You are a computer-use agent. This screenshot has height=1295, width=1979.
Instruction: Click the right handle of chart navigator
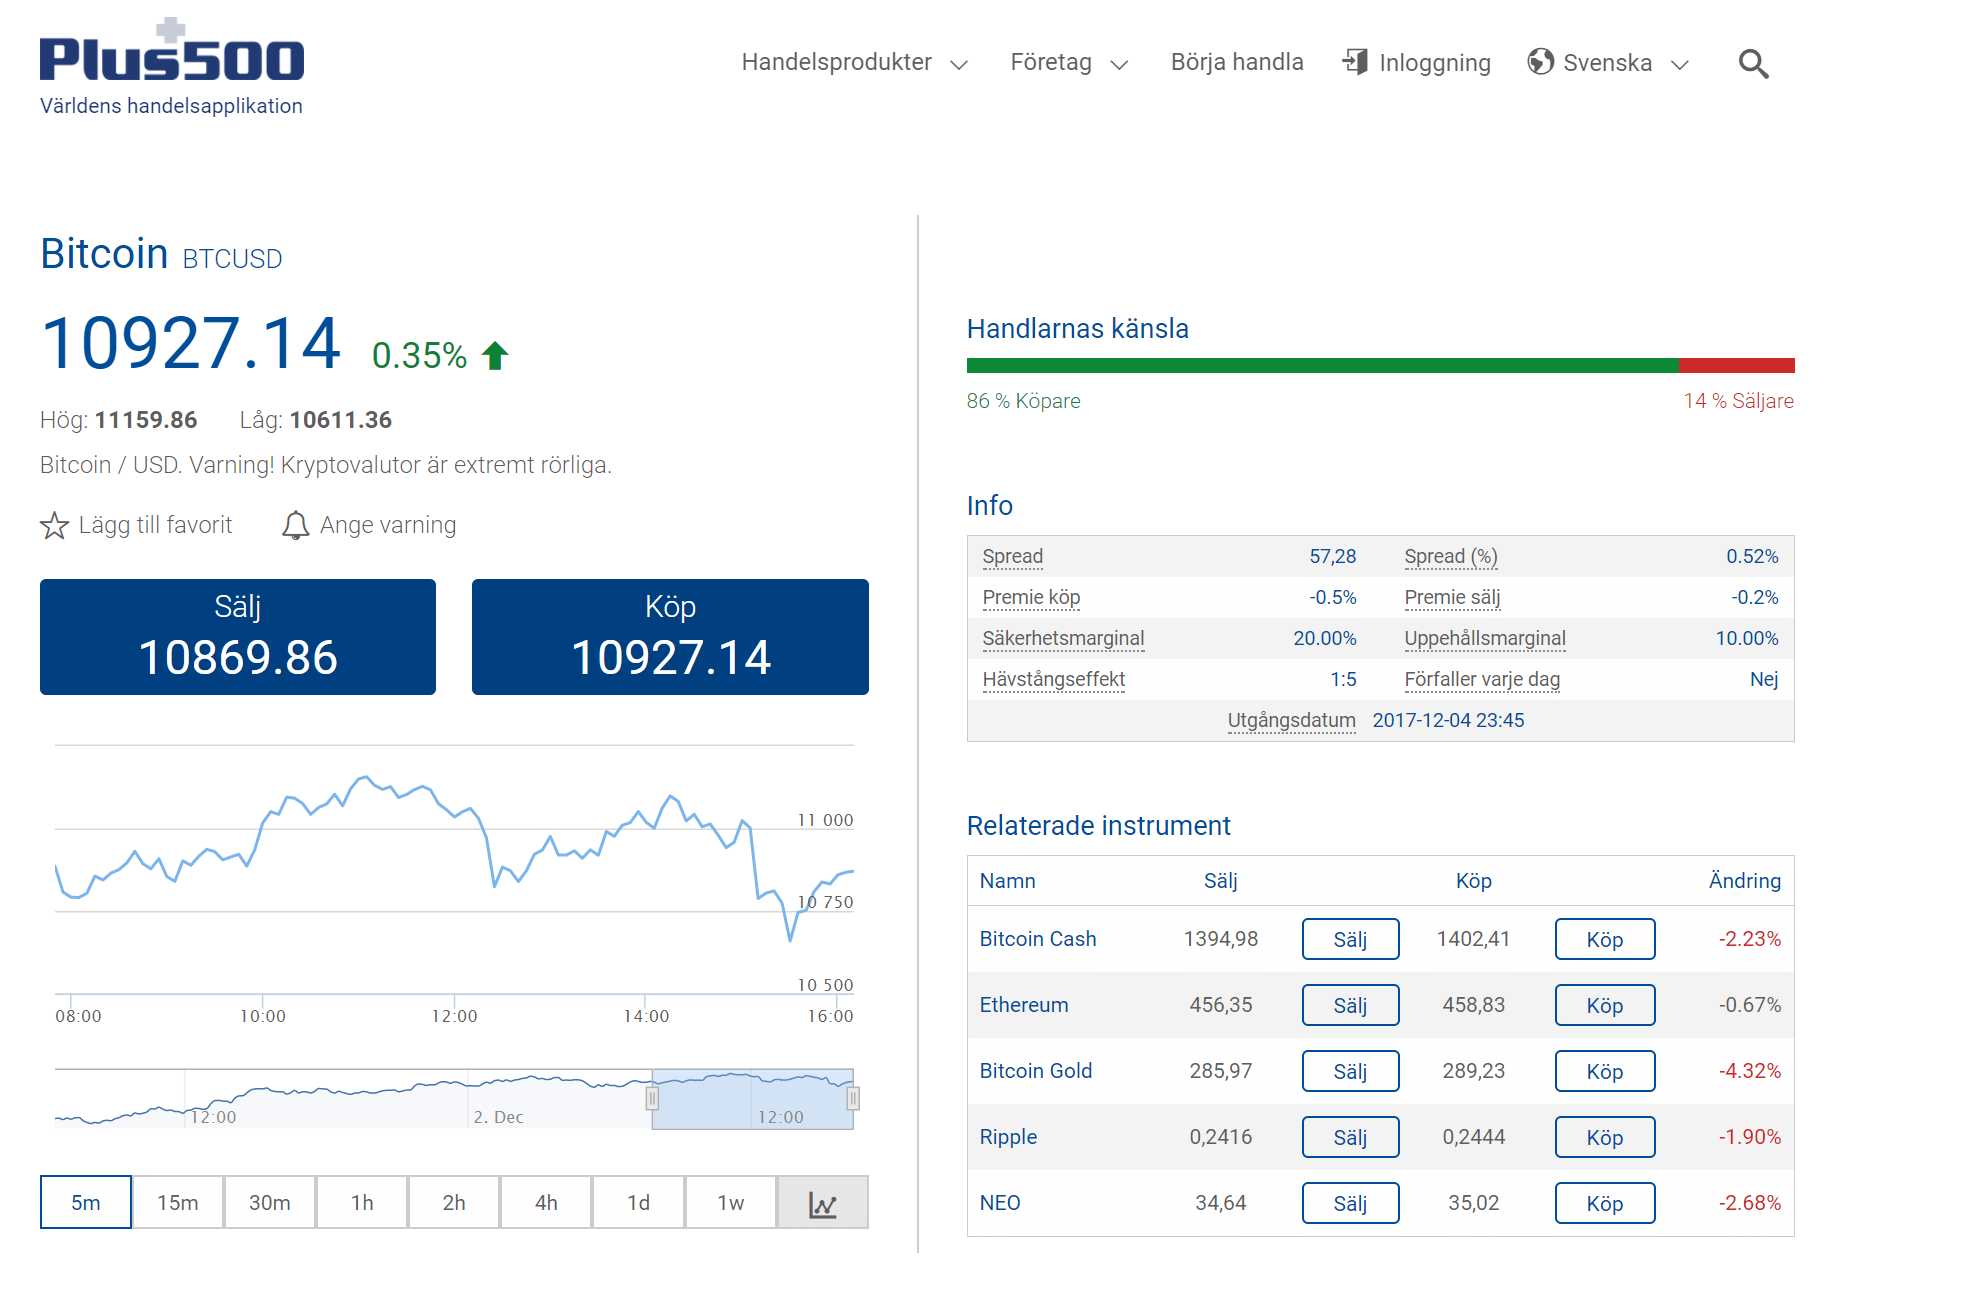(853, 1099)
